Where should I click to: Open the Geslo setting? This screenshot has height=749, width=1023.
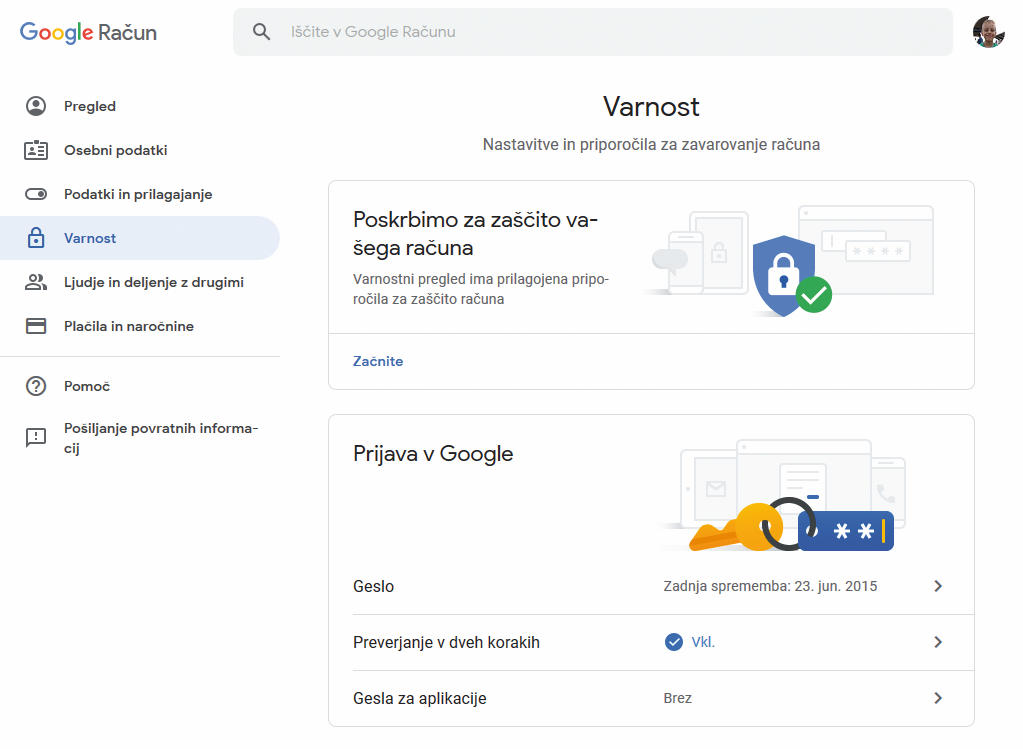651,586
